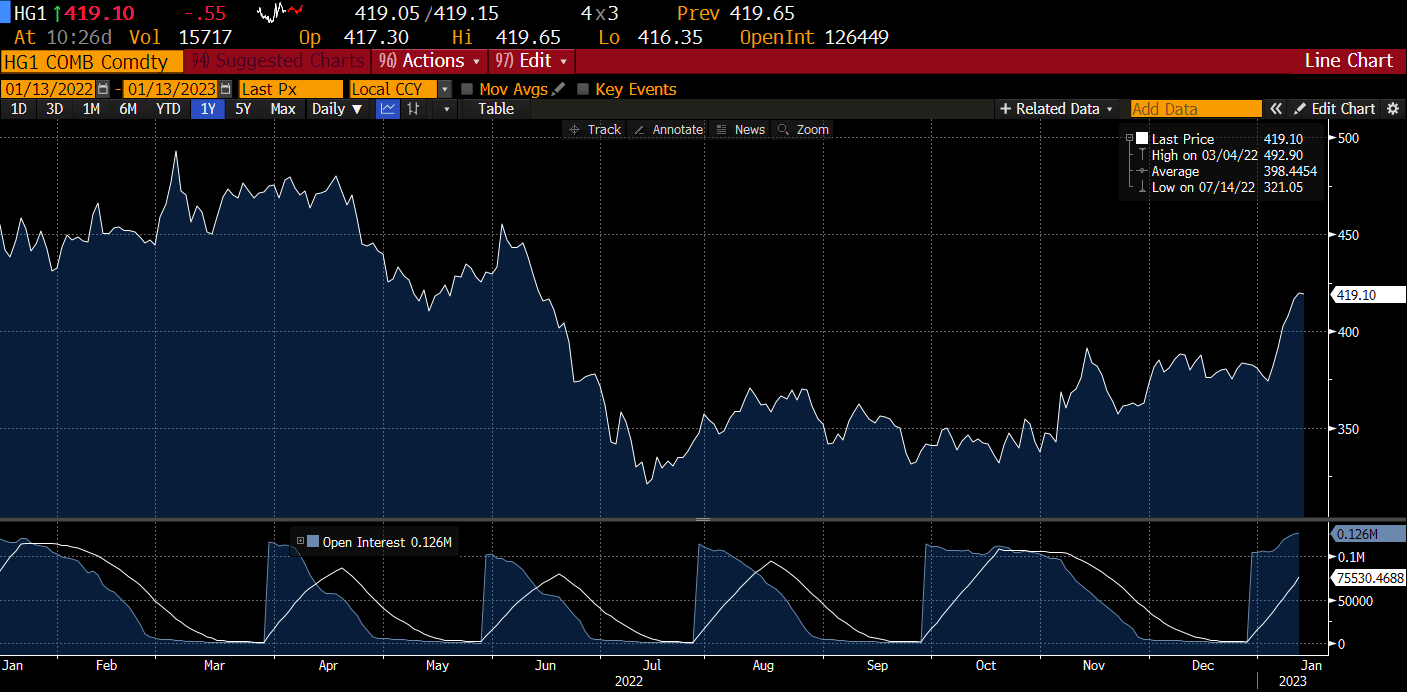Toggle the Last Price legend visibility box
The height and width of the screenshot is (692, 1407).
coord(1141,138)
